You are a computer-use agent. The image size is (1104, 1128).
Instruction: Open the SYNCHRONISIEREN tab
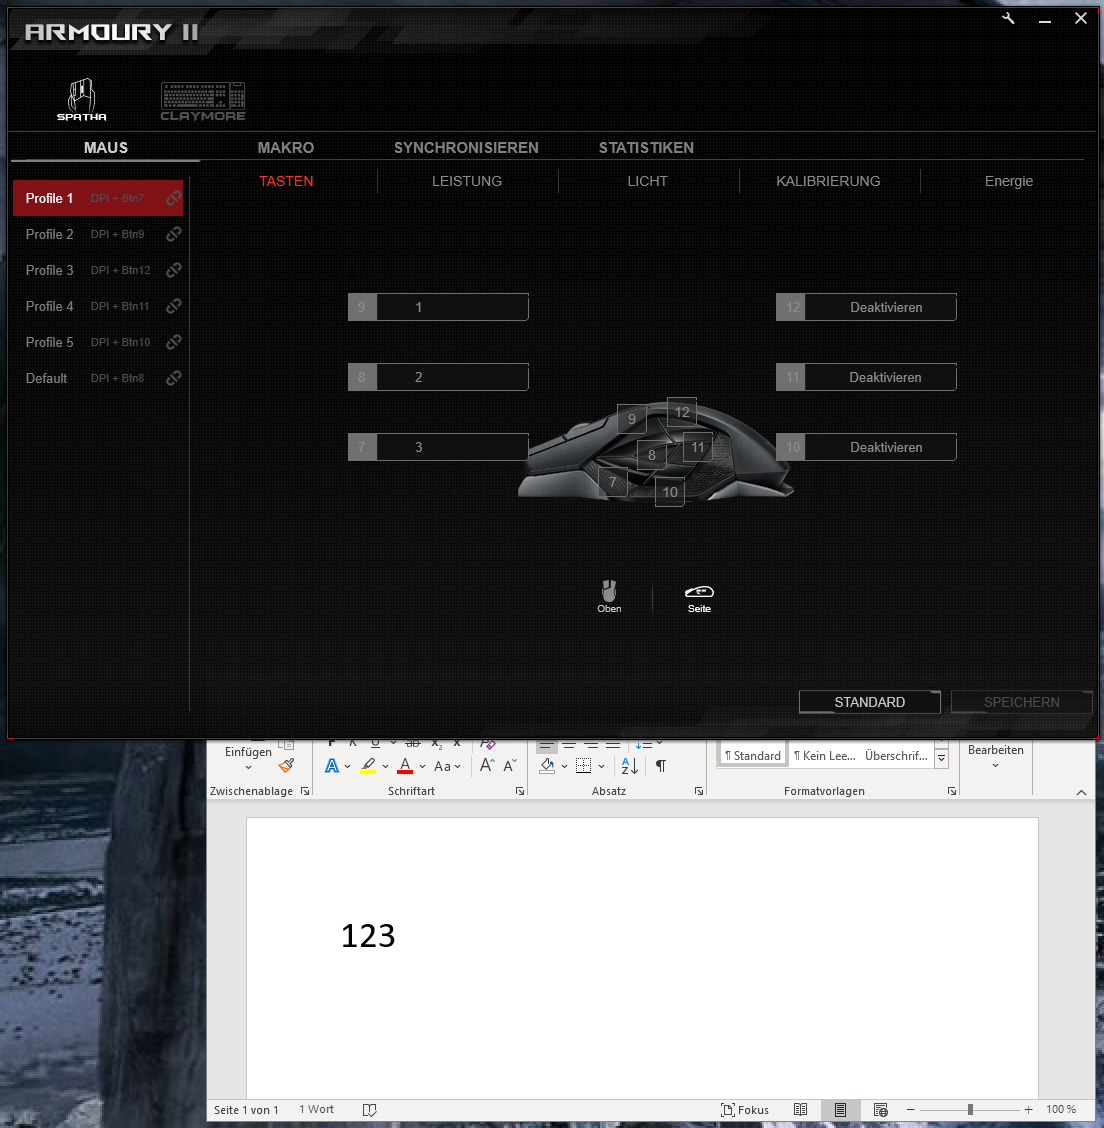click(x=466, y=147)
